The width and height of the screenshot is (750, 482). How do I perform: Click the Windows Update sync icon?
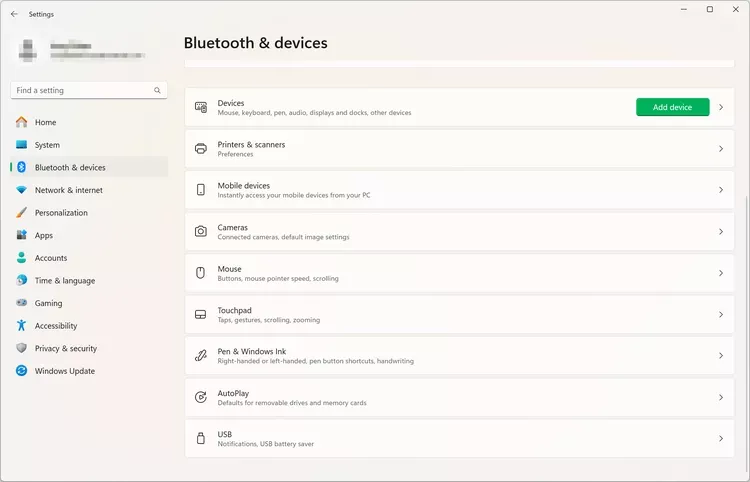pos(21,371)
